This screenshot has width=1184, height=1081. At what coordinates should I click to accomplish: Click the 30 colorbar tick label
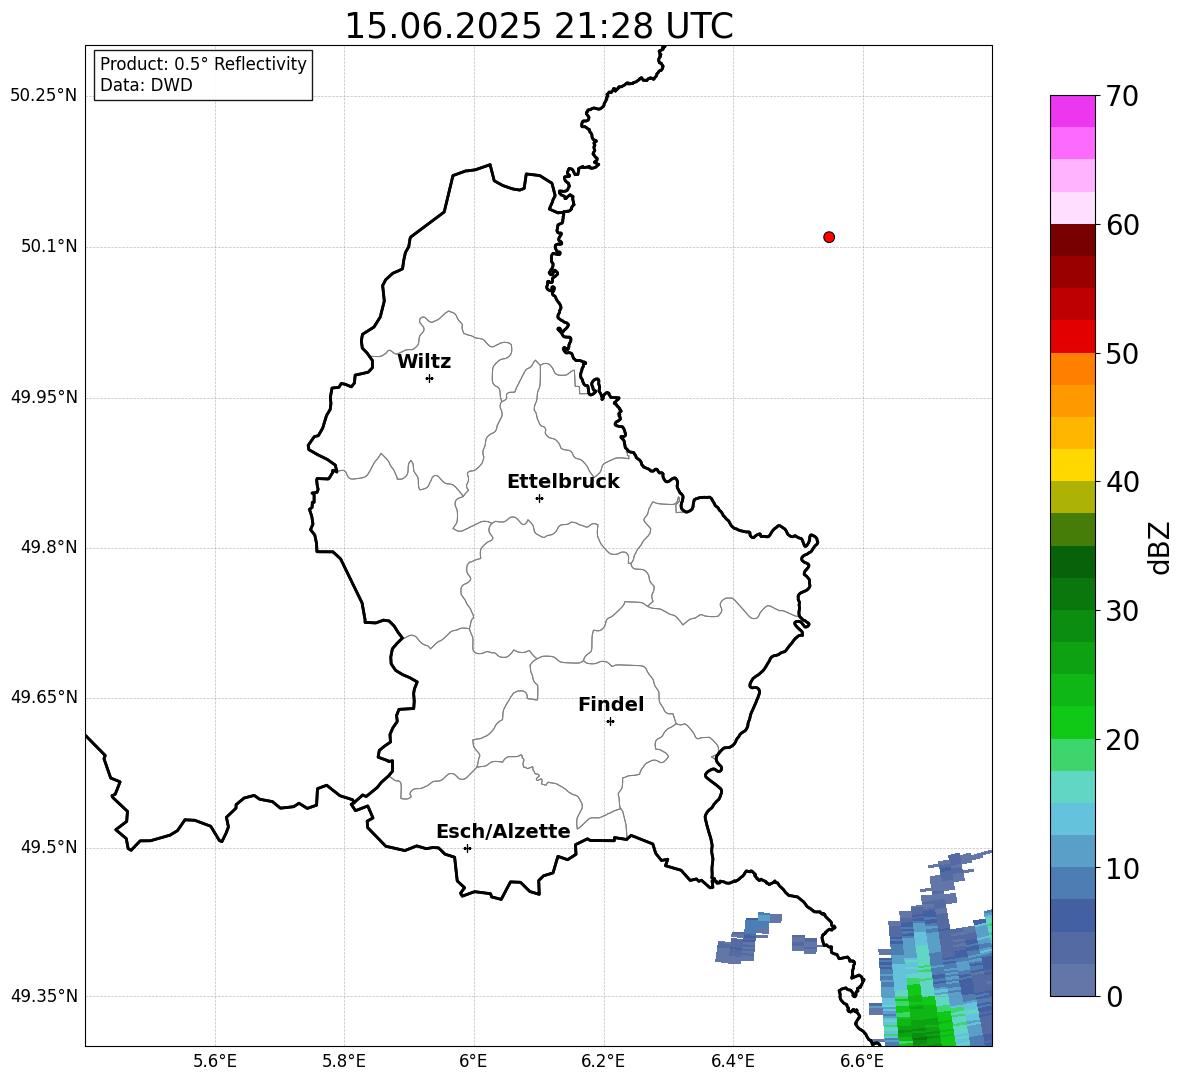pos(1122,611)
